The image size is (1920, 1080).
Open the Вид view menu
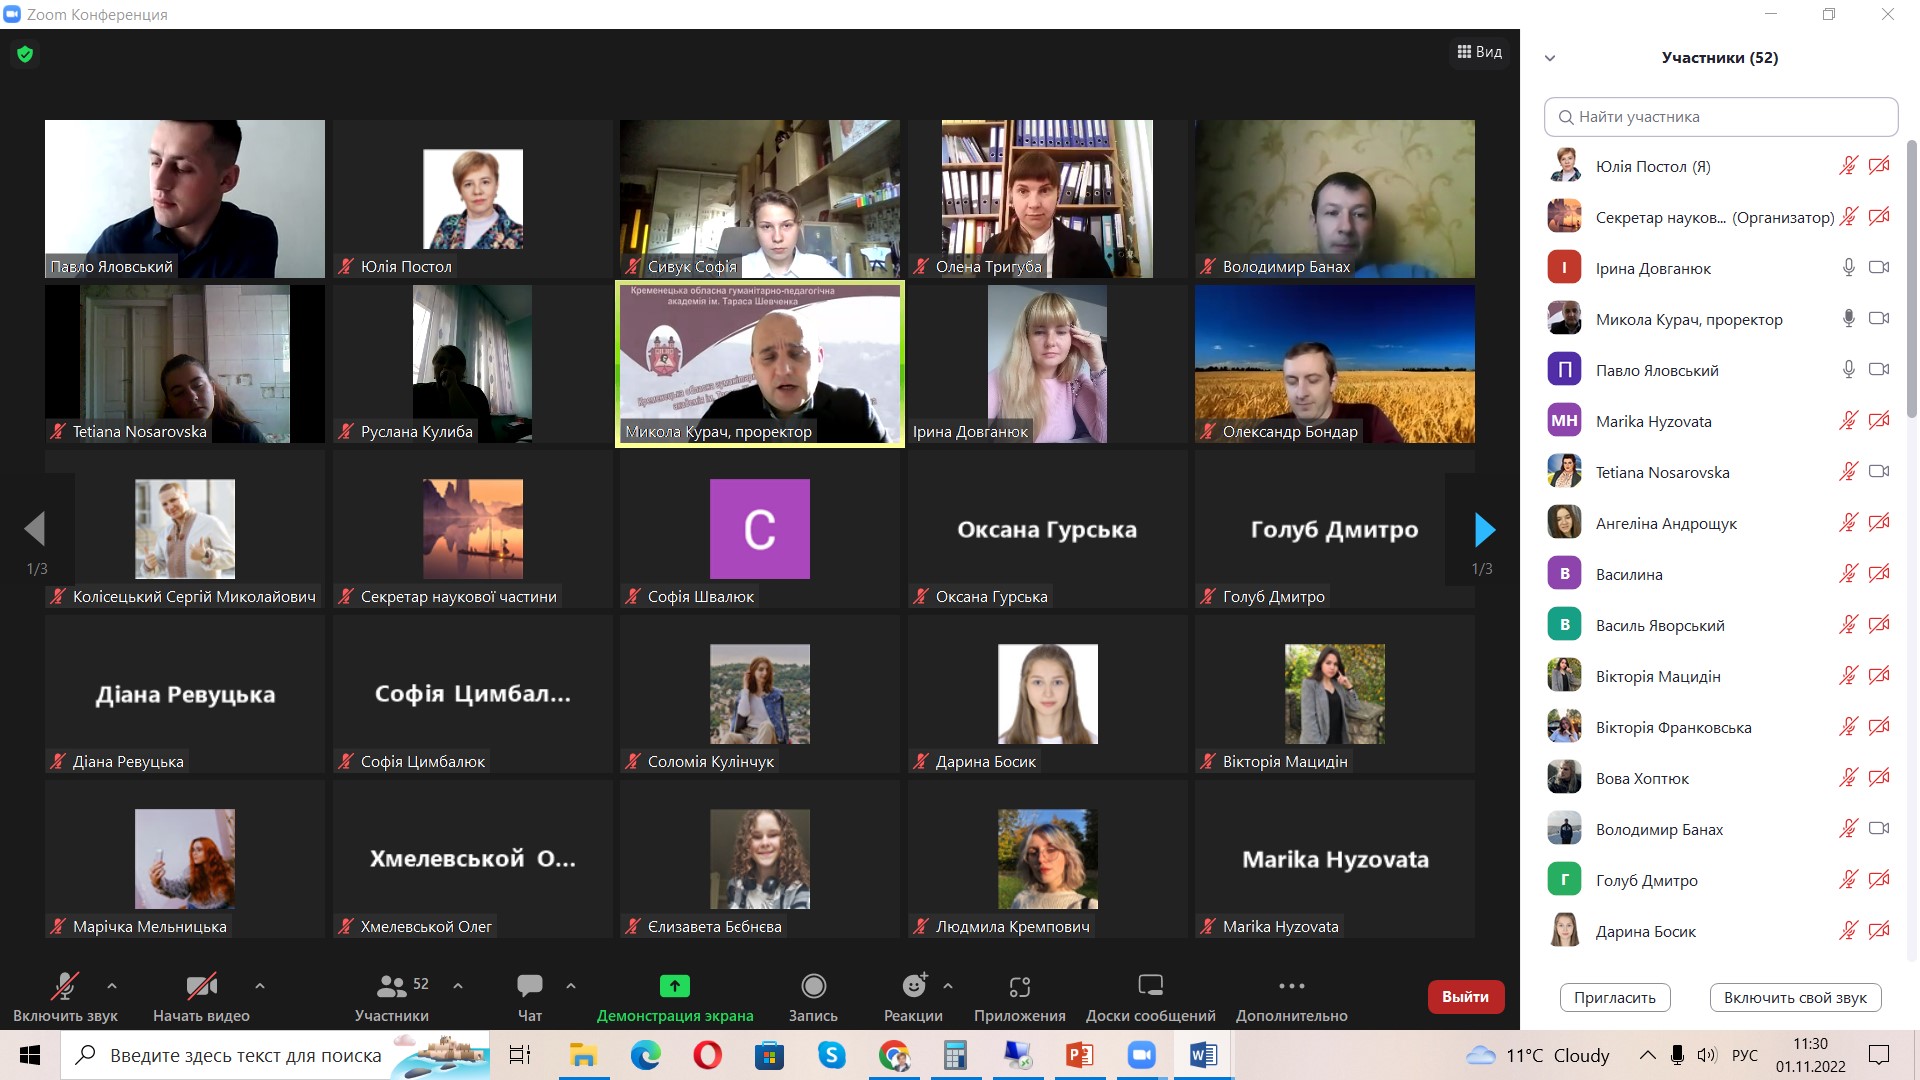(x=1479, y=52)
